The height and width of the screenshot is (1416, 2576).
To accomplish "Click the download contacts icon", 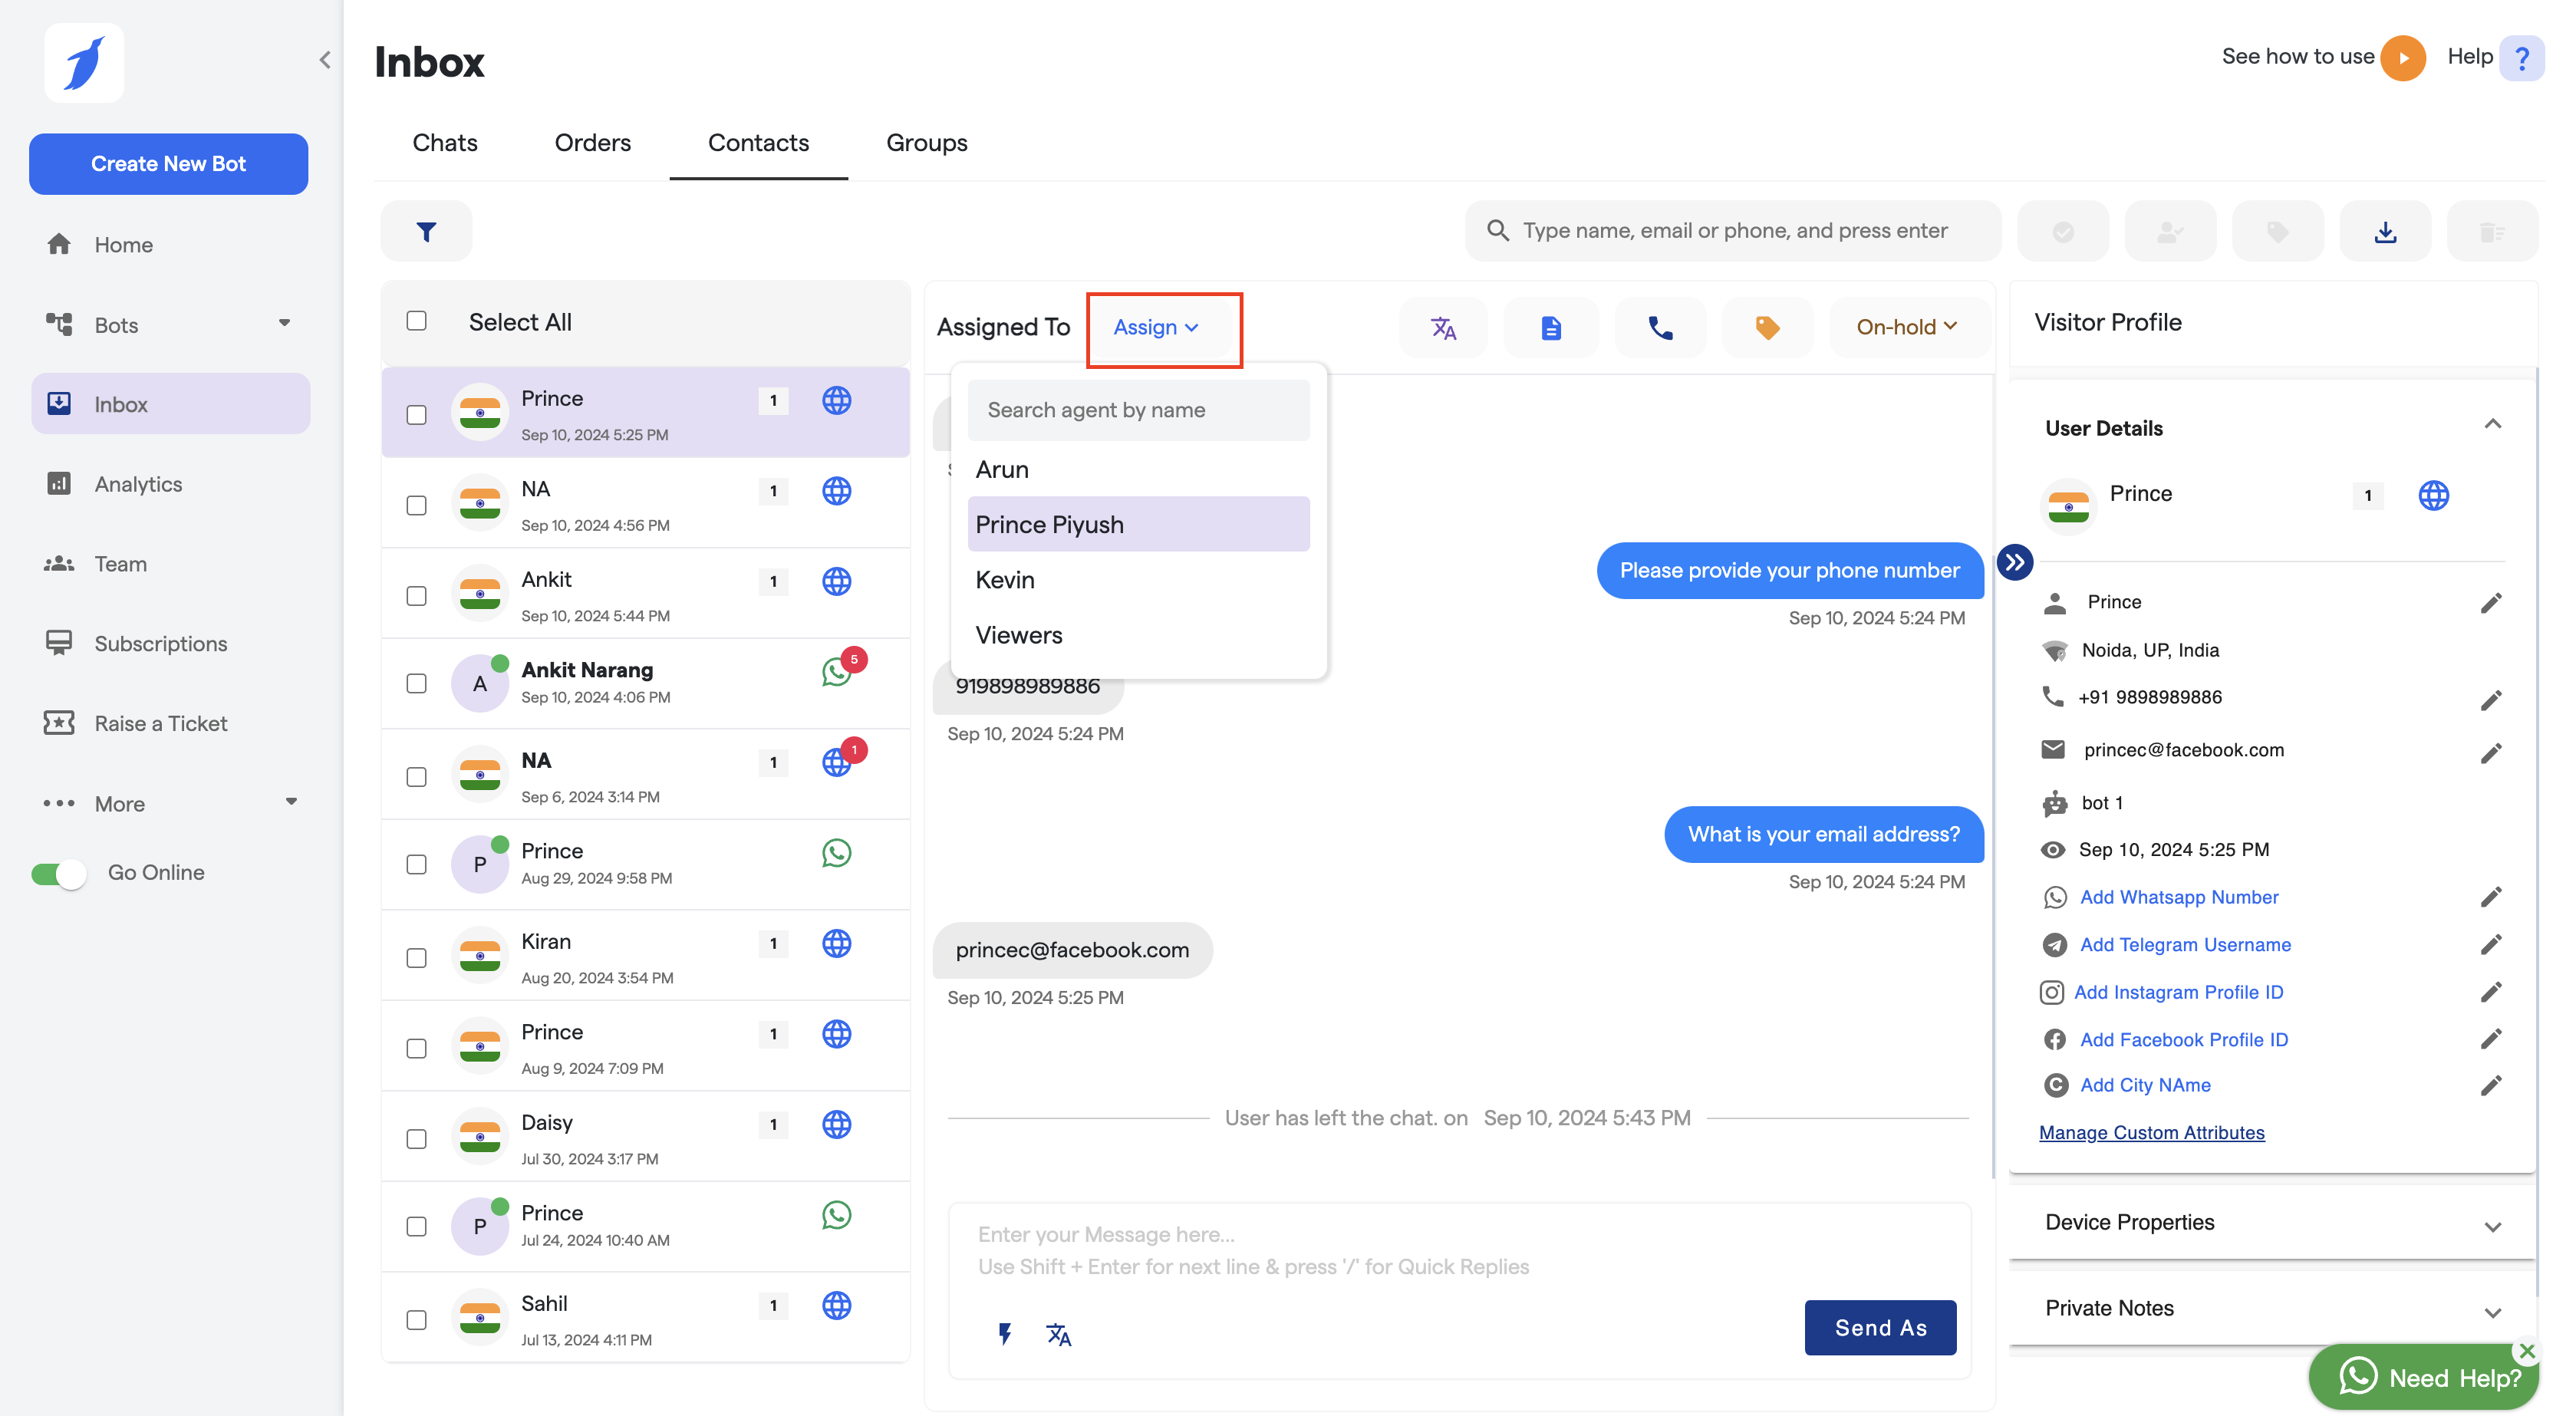I will click(x=2385, y=231).
